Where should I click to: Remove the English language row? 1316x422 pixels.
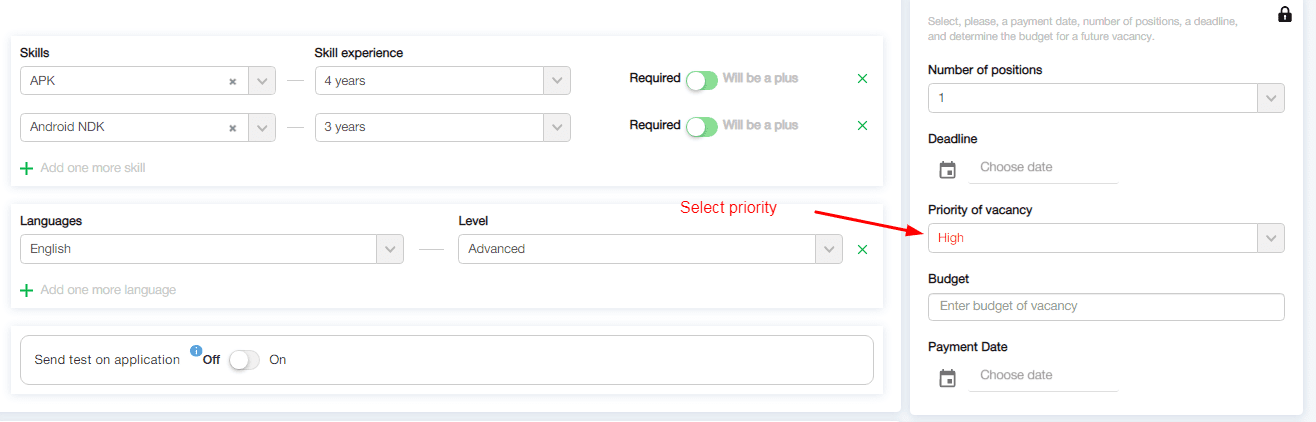[x=862, y=249]
